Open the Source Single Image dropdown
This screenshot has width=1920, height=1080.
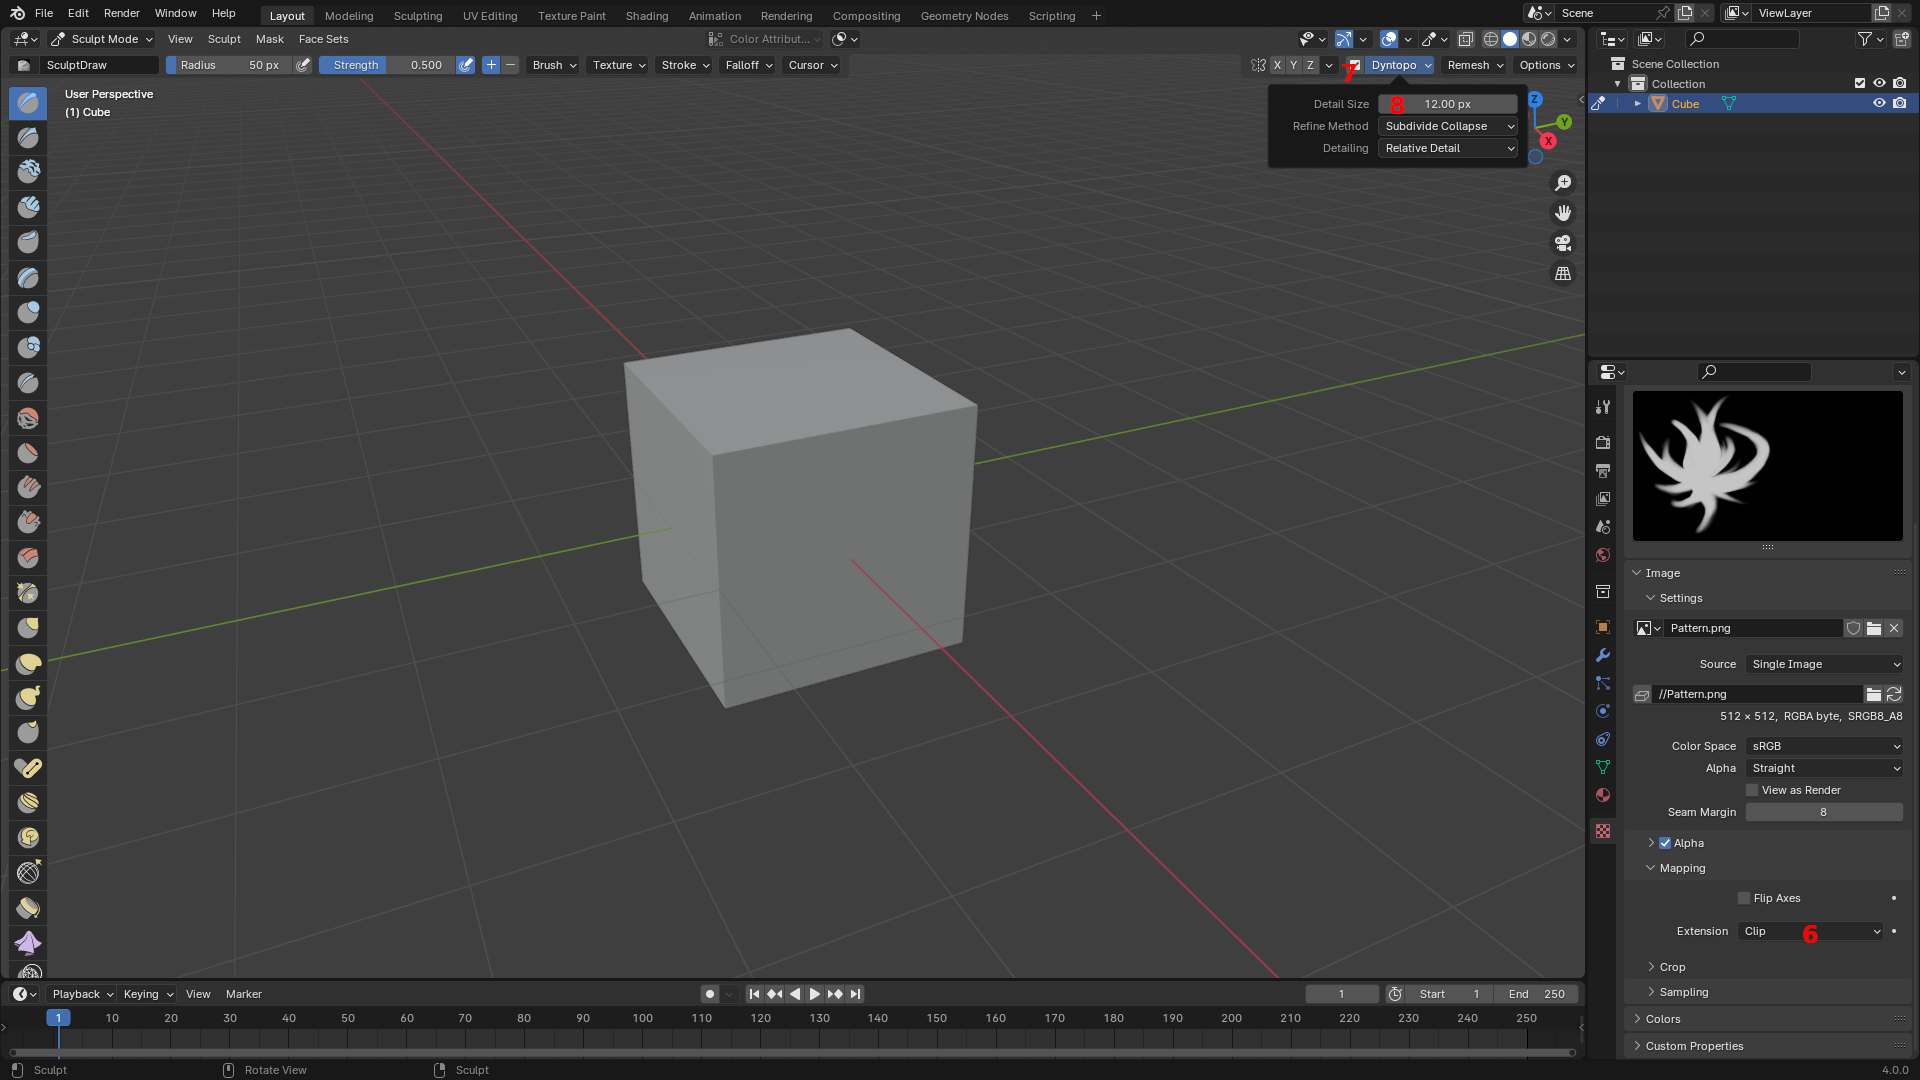pos(1824,664)
